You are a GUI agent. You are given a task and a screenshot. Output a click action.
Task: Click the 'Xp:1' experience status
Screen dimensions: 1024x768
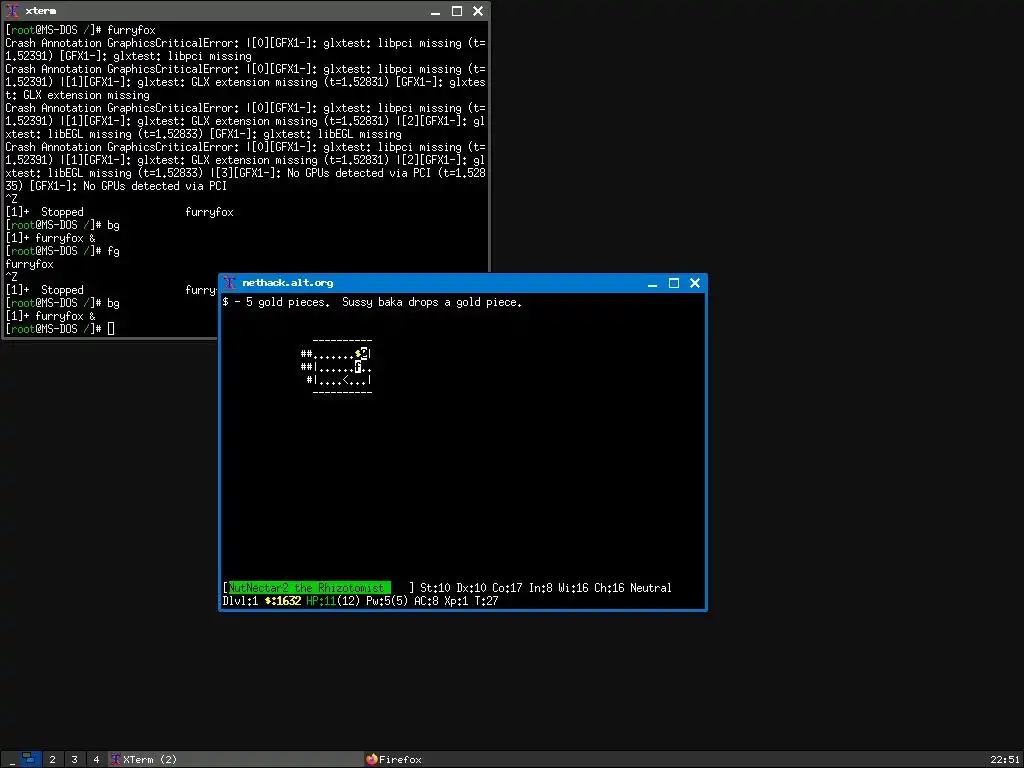coord(456,601)
